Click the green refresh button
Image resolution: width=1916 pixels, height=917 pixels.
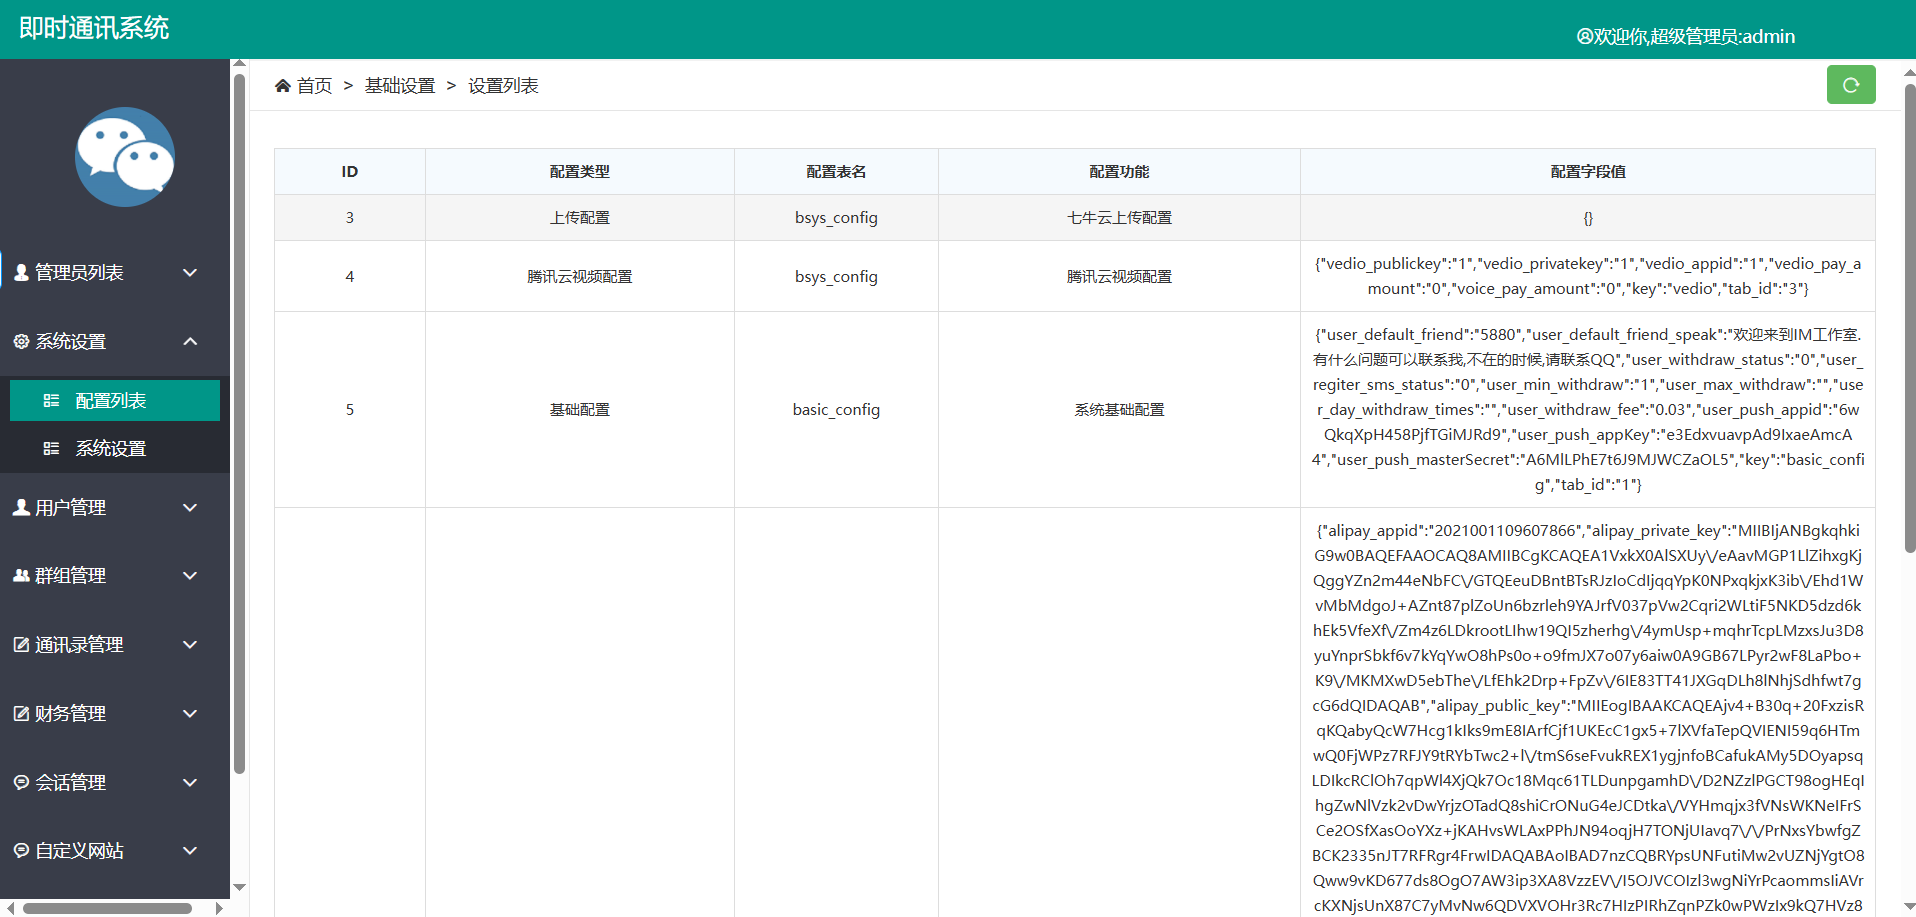click(1850, 85)
